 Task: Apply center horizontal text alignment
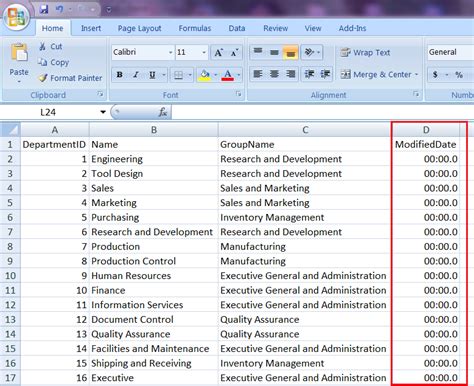[274, 74]
